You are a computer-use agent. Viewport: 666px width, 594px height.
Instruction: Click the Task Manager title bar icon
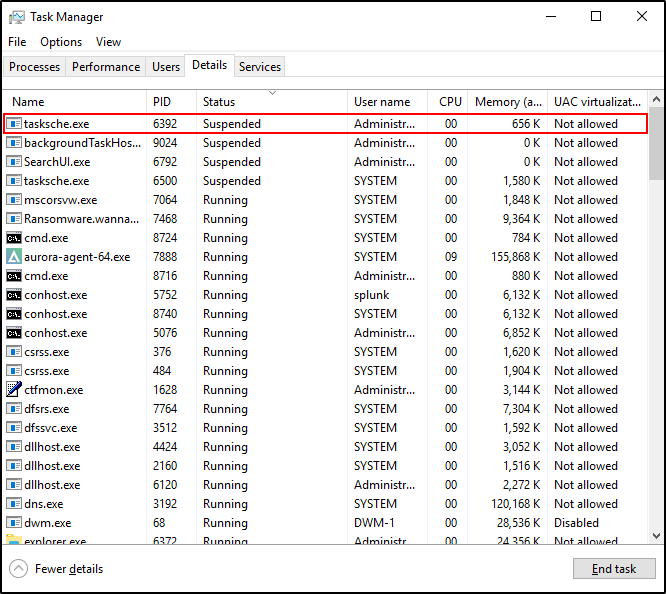pyautogui.click(x=16, y=17)
